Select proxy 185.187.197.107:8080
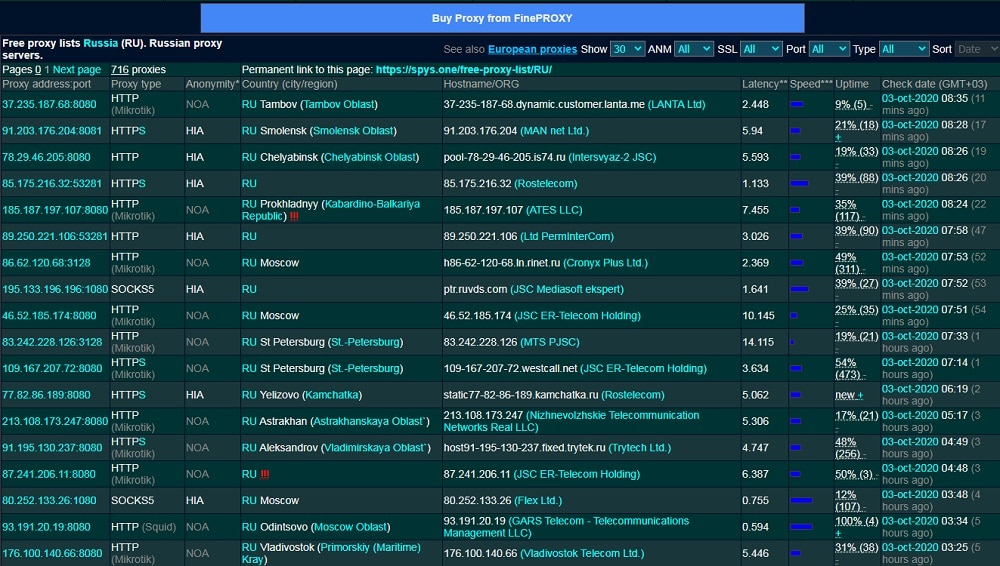Screen dimensions: 1000x566 click(55, 210)
